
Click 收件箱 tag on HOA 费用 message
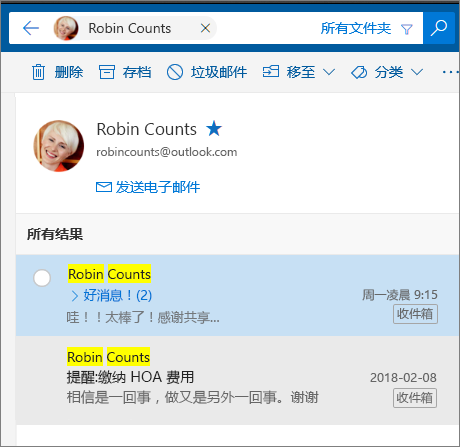point(415,398)
